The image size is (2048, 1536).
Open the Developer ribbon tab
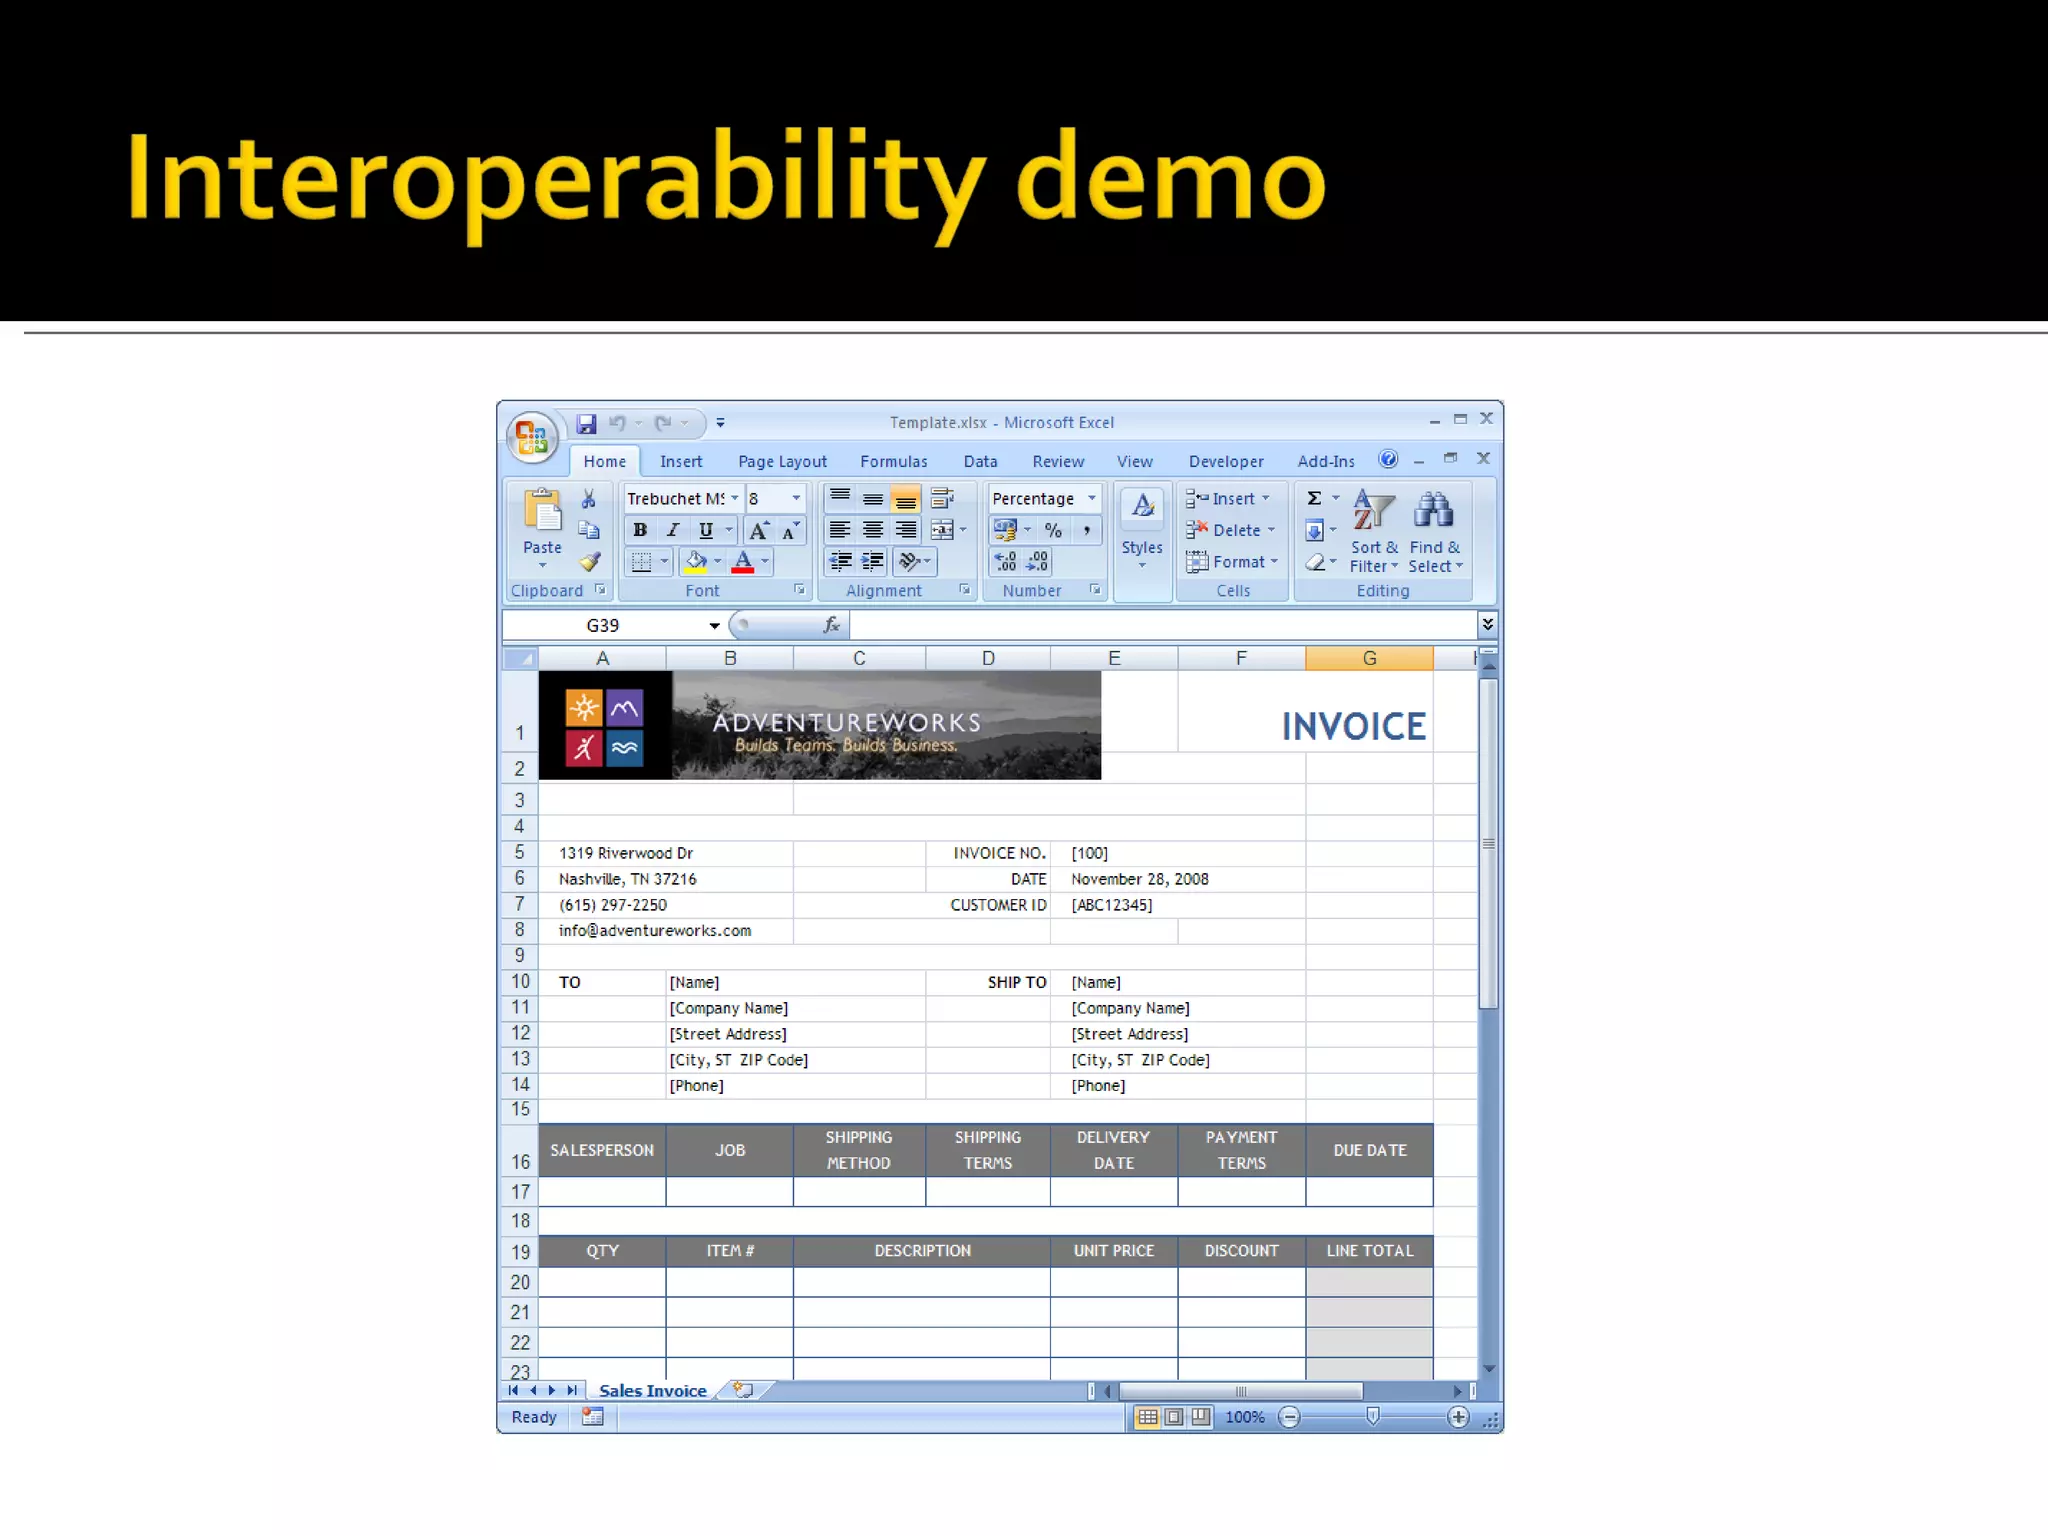(1225, 461)
